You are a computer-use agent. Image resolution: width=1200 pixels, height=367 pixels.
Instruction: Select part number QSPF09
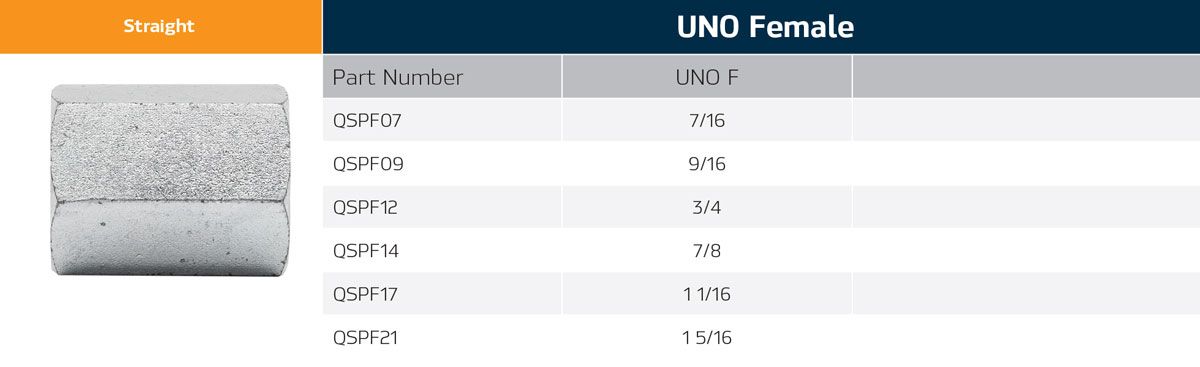(x=368, y=164)
